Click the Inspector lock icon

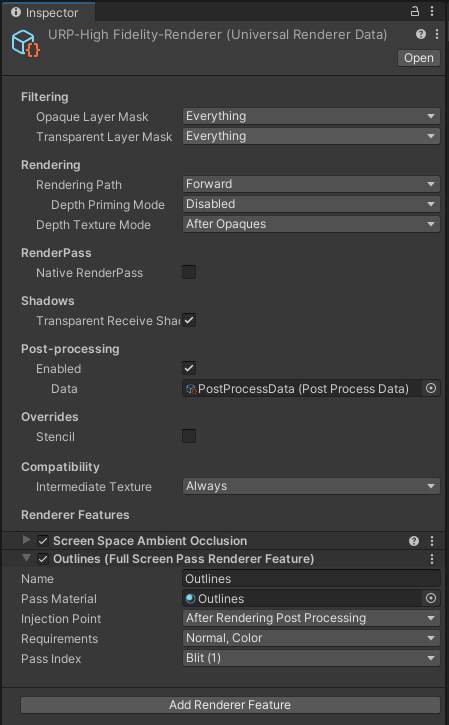tap(415, 12)
